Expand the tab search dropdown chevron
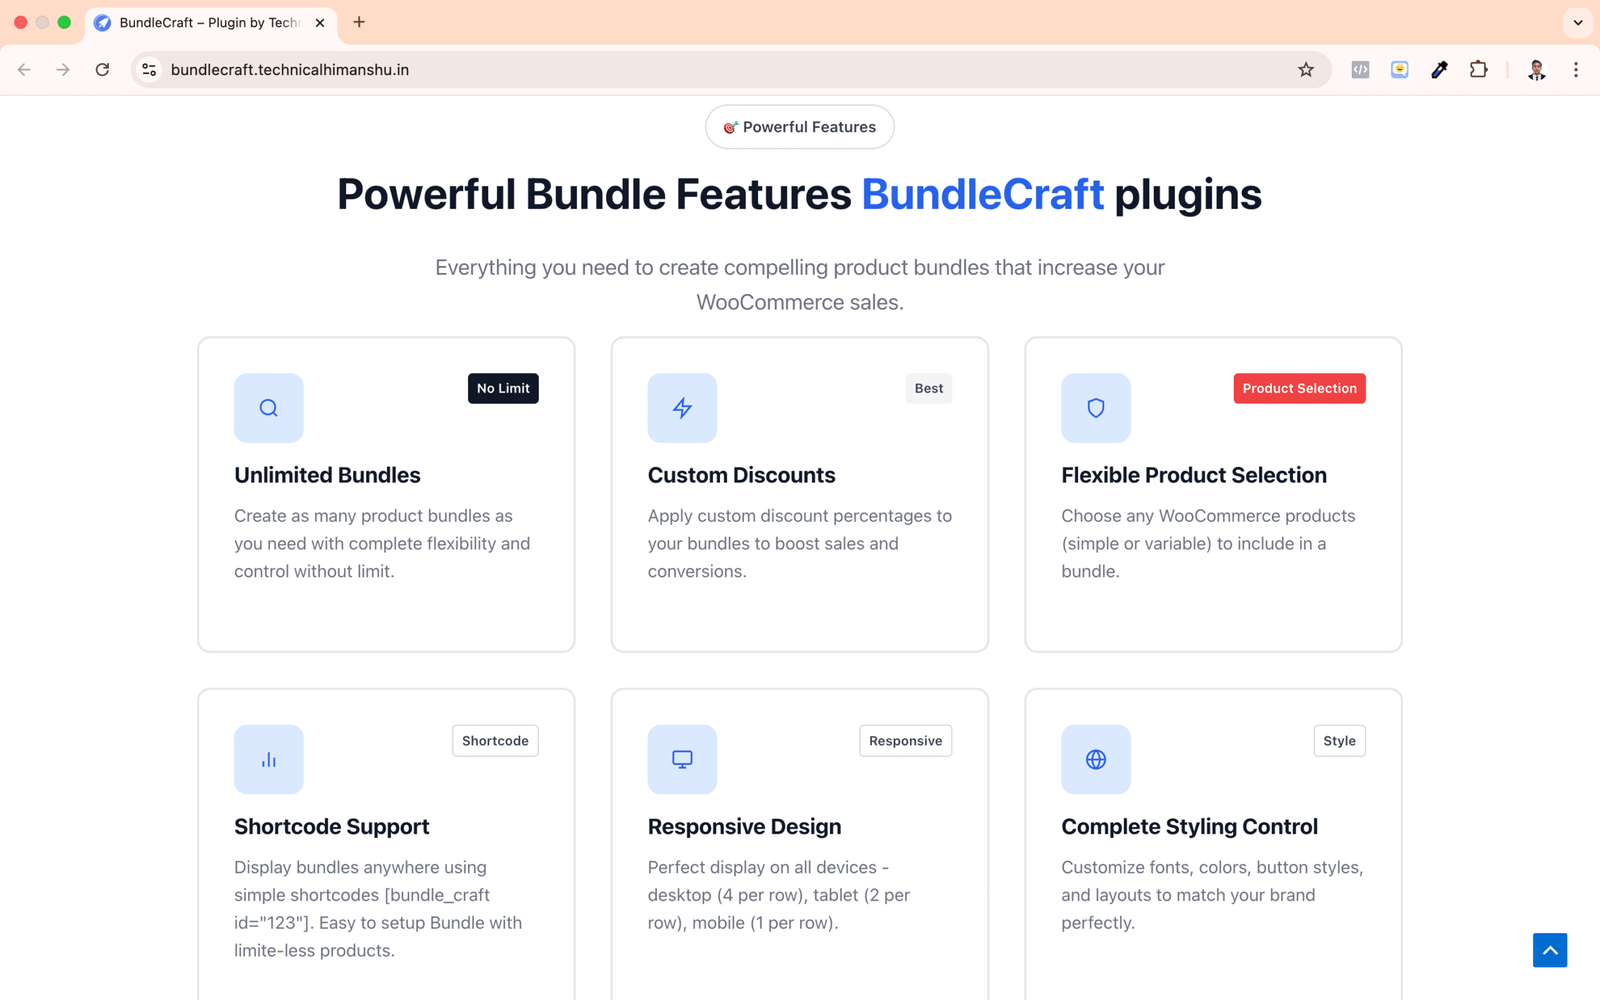 [x=1577, y=22]
